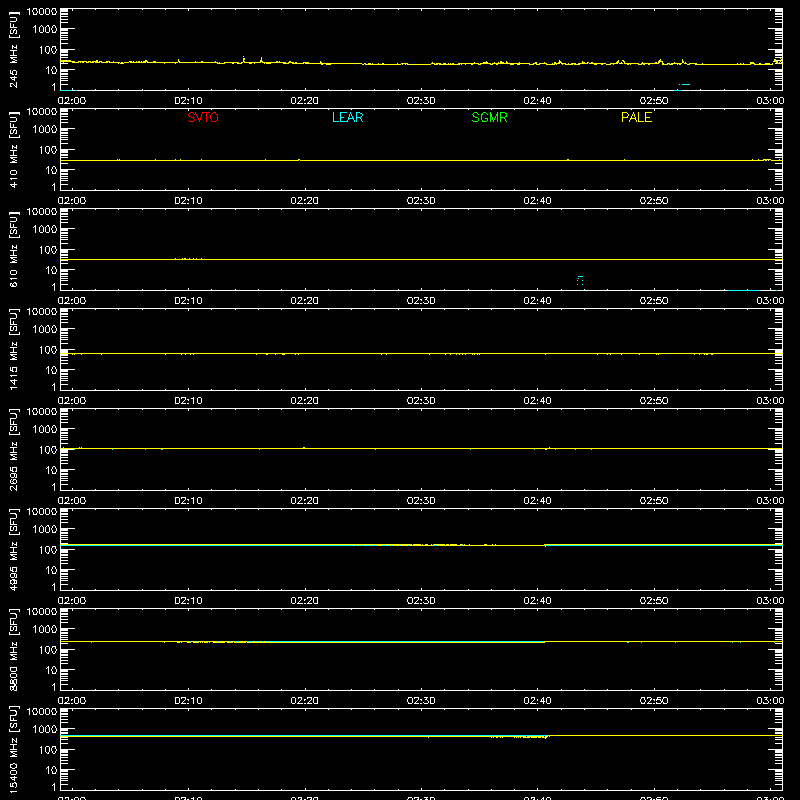This screenshot has height=800, width=800.
Task: Click the 02:00 tick label under 8800 MHz plot
Action: [72, 701]
